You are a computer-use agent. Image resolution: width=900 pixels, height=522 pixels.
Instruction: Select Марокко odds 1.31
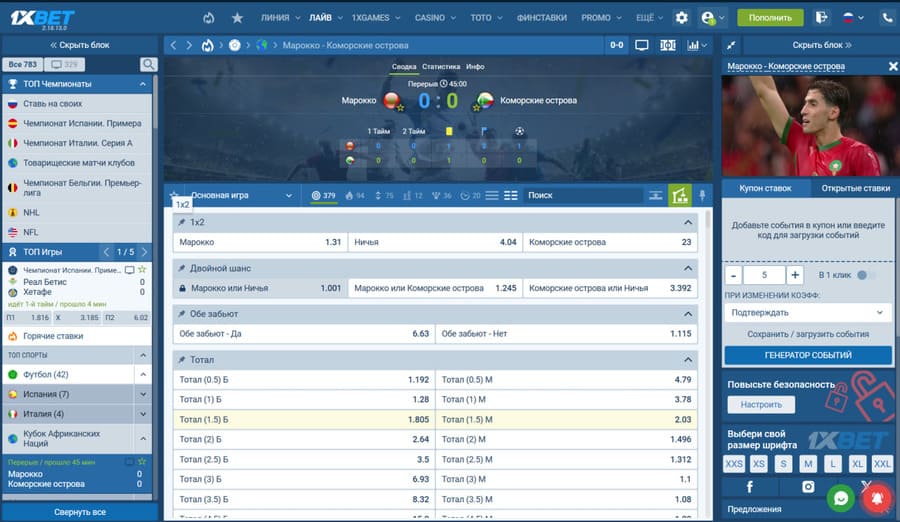(x=260, y=242)
